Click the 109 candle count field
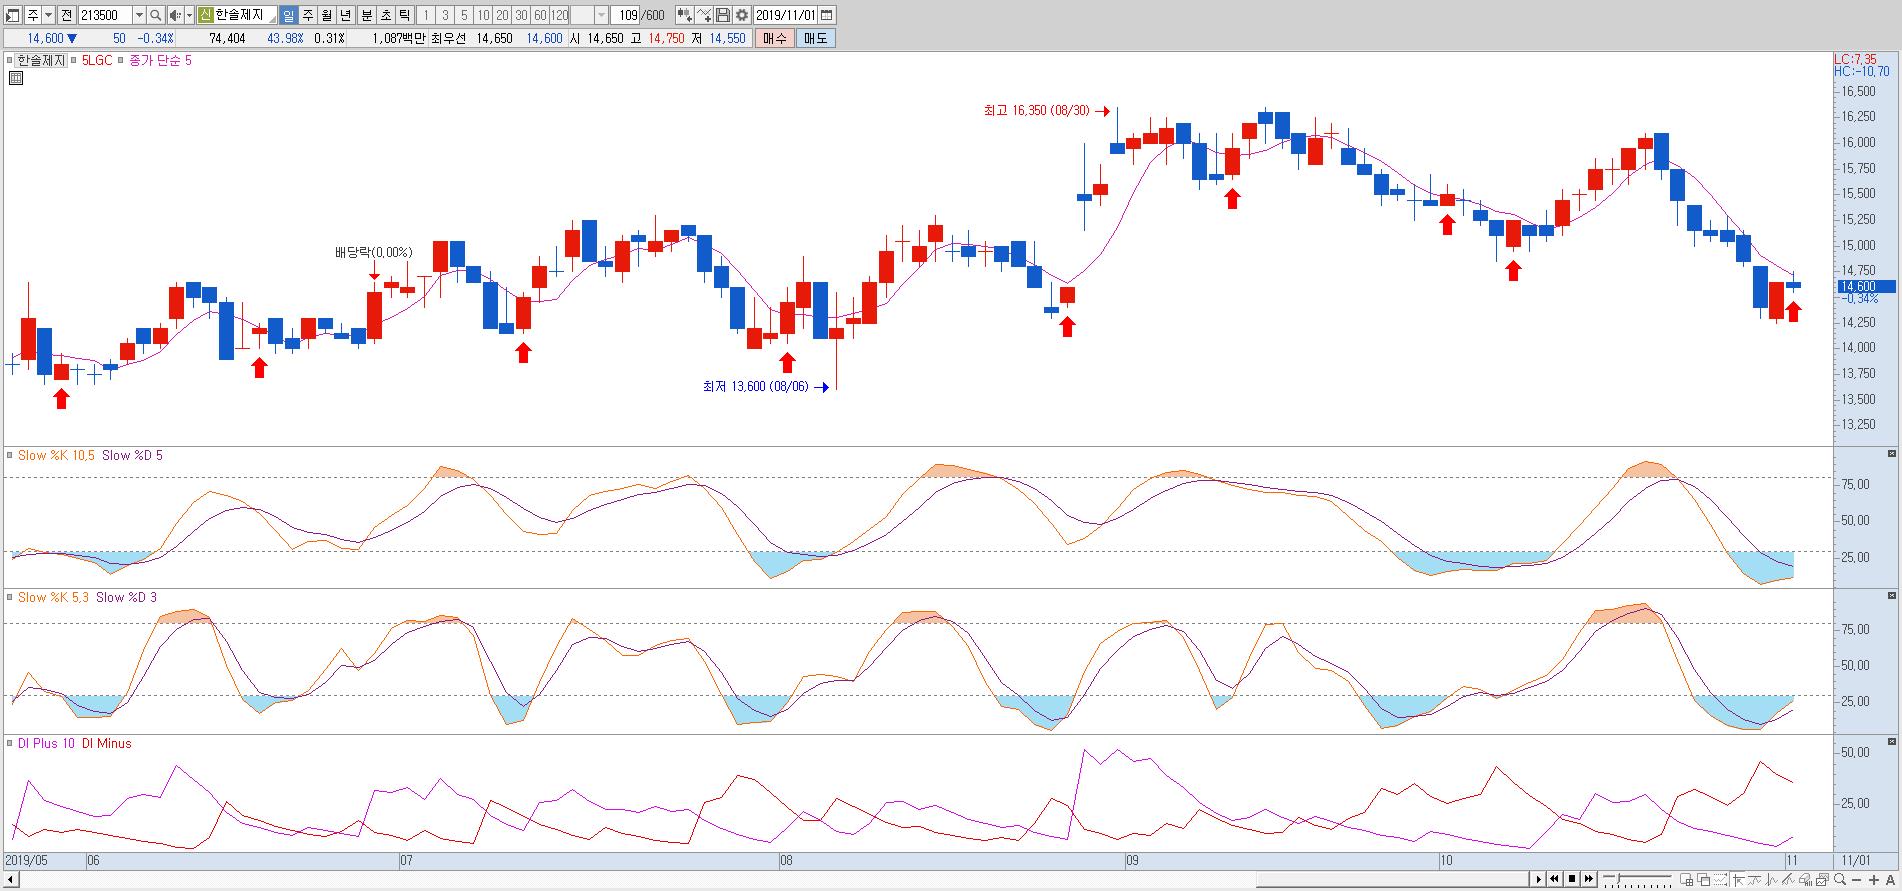1902x891 pixels. tap(625, 15)
